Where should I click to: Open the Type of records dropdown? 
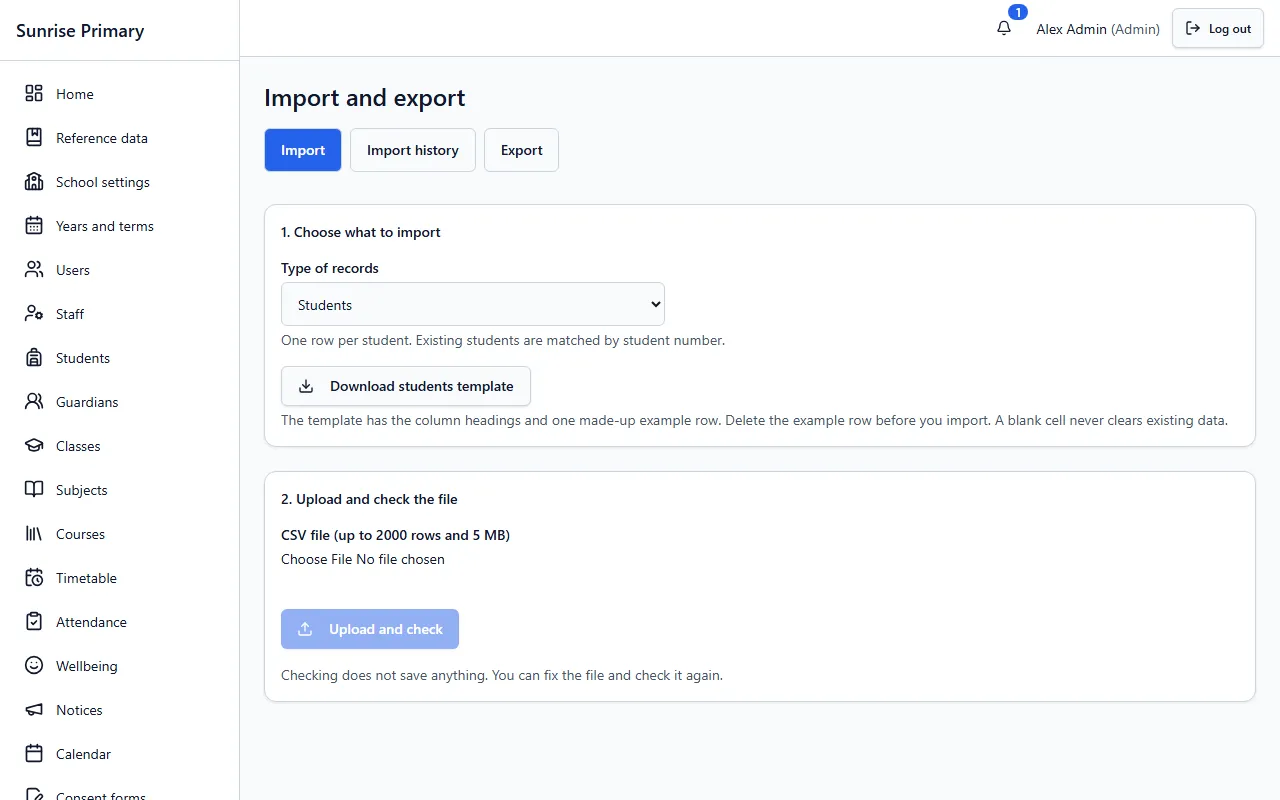coord(473,304)
